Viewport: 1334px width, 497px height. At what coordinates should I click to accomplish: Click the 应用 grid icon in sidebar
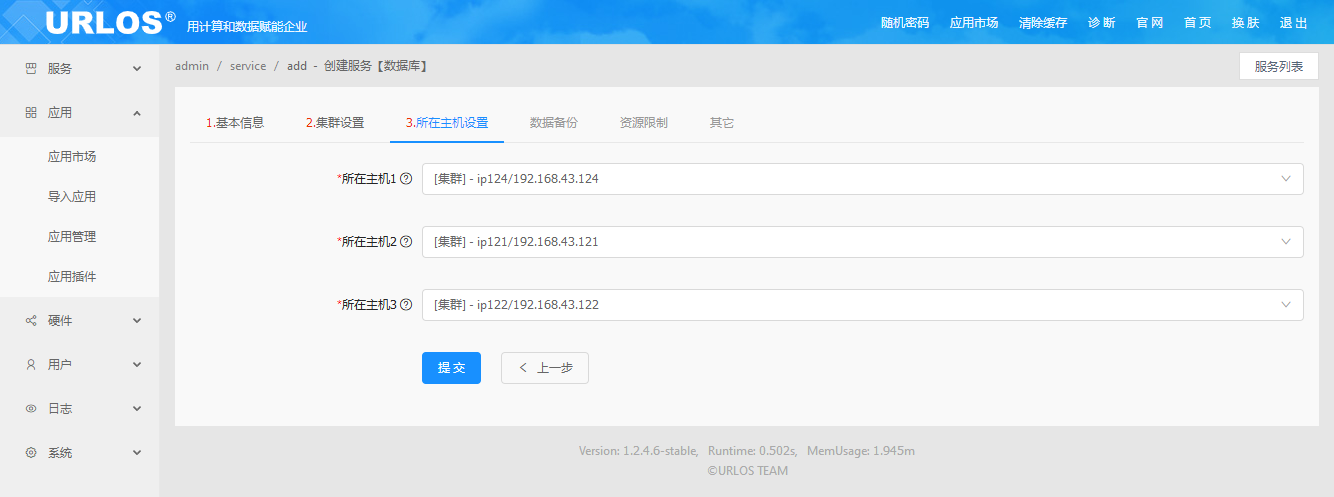(x=31, y=113)
